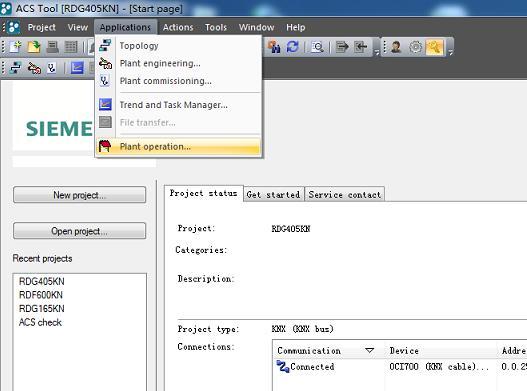Click the new project toolbar icon
Screen dimensions: 527x391
pos(15,47)
